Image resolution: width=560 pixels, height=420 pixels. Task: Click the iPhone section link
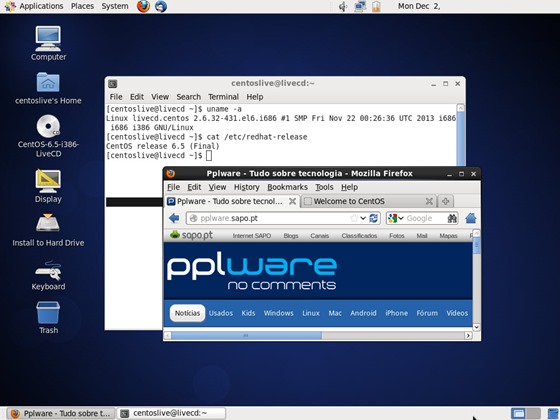coord(396,313)
